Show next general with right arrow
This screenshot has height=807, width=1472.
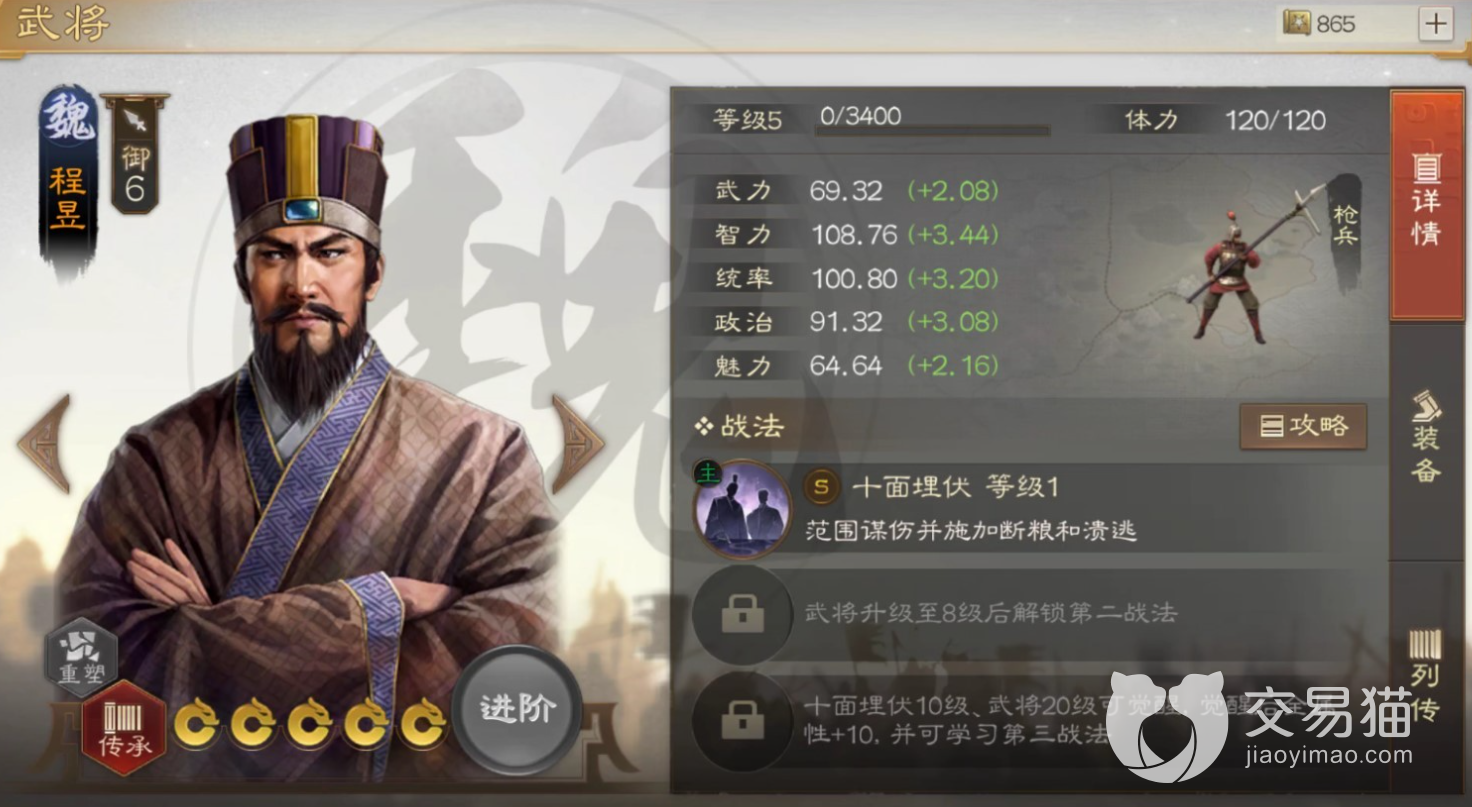coord(577,443)
